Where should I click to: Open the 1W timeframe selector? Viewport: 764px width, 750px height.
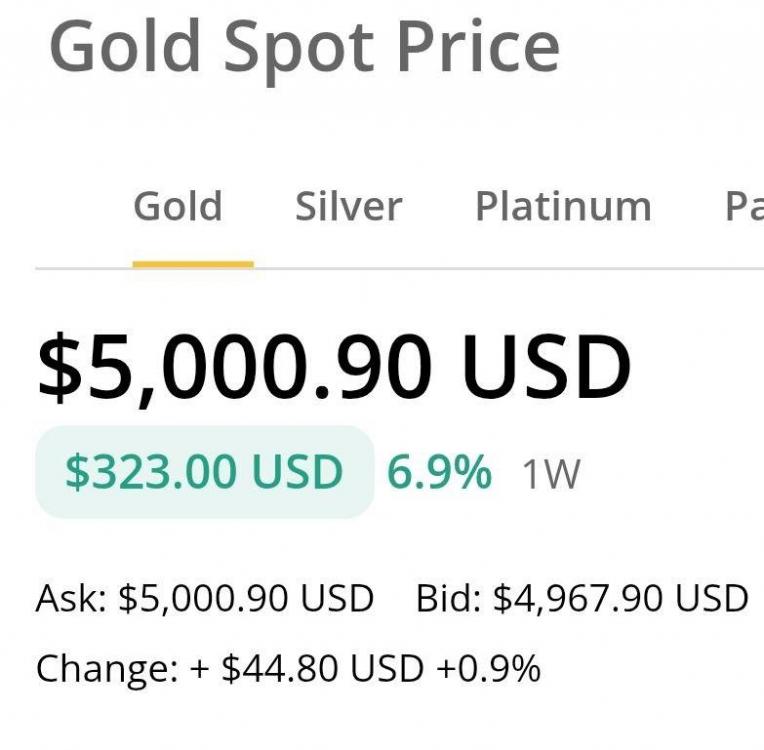(x=551, y=473)
